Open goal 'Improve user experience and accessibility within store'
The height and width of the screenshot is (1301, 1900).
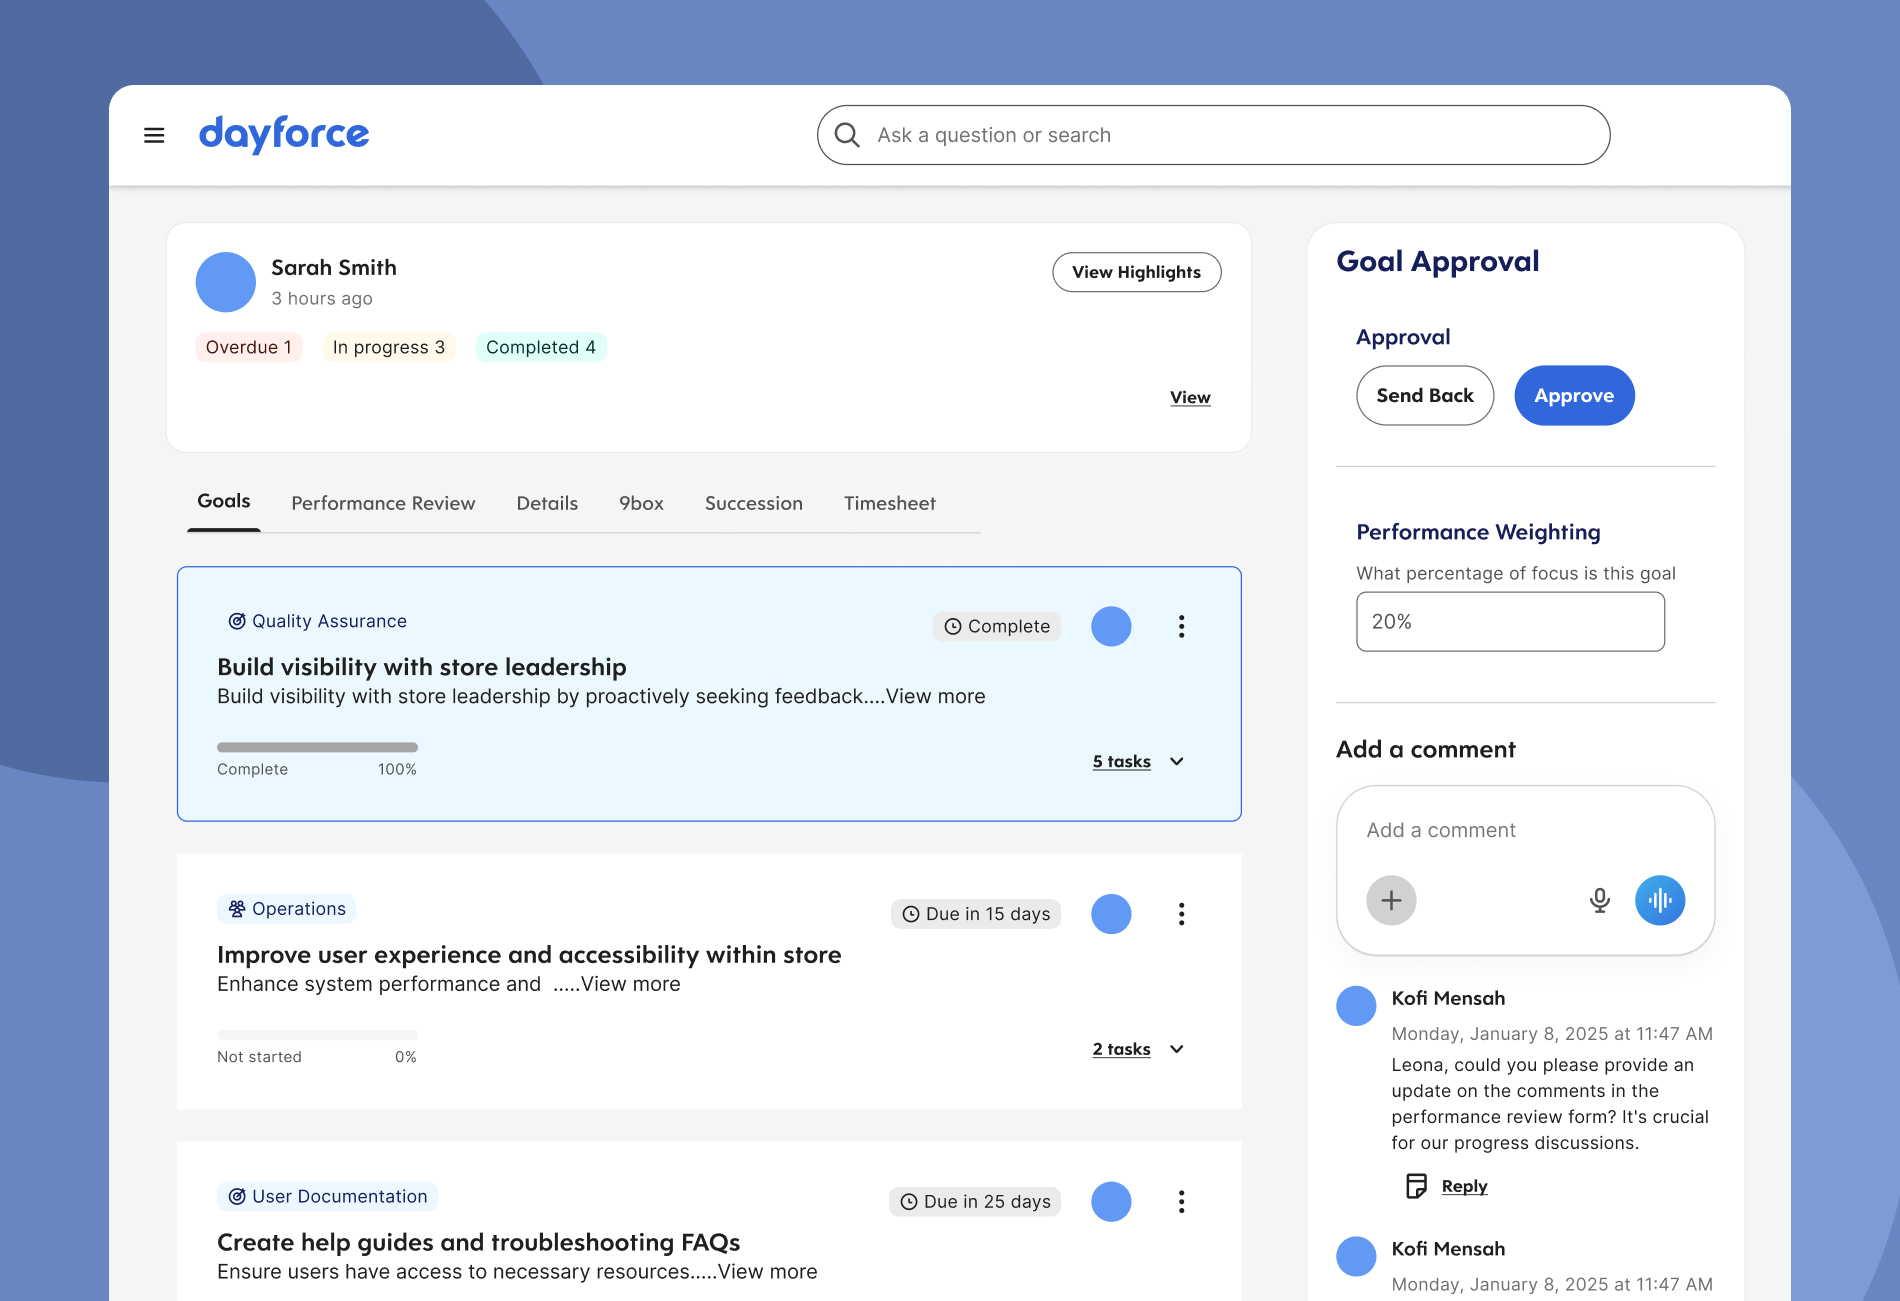(x=529, y=955)
